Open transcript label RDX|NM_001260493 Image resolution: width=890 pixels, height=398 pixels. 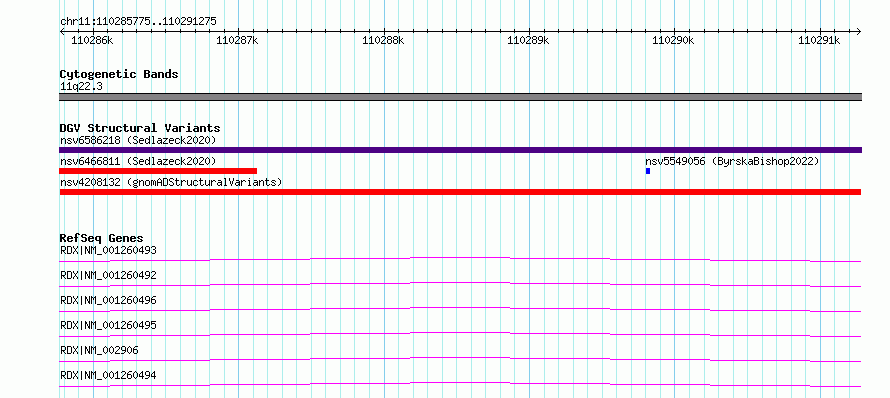point(108,250)
